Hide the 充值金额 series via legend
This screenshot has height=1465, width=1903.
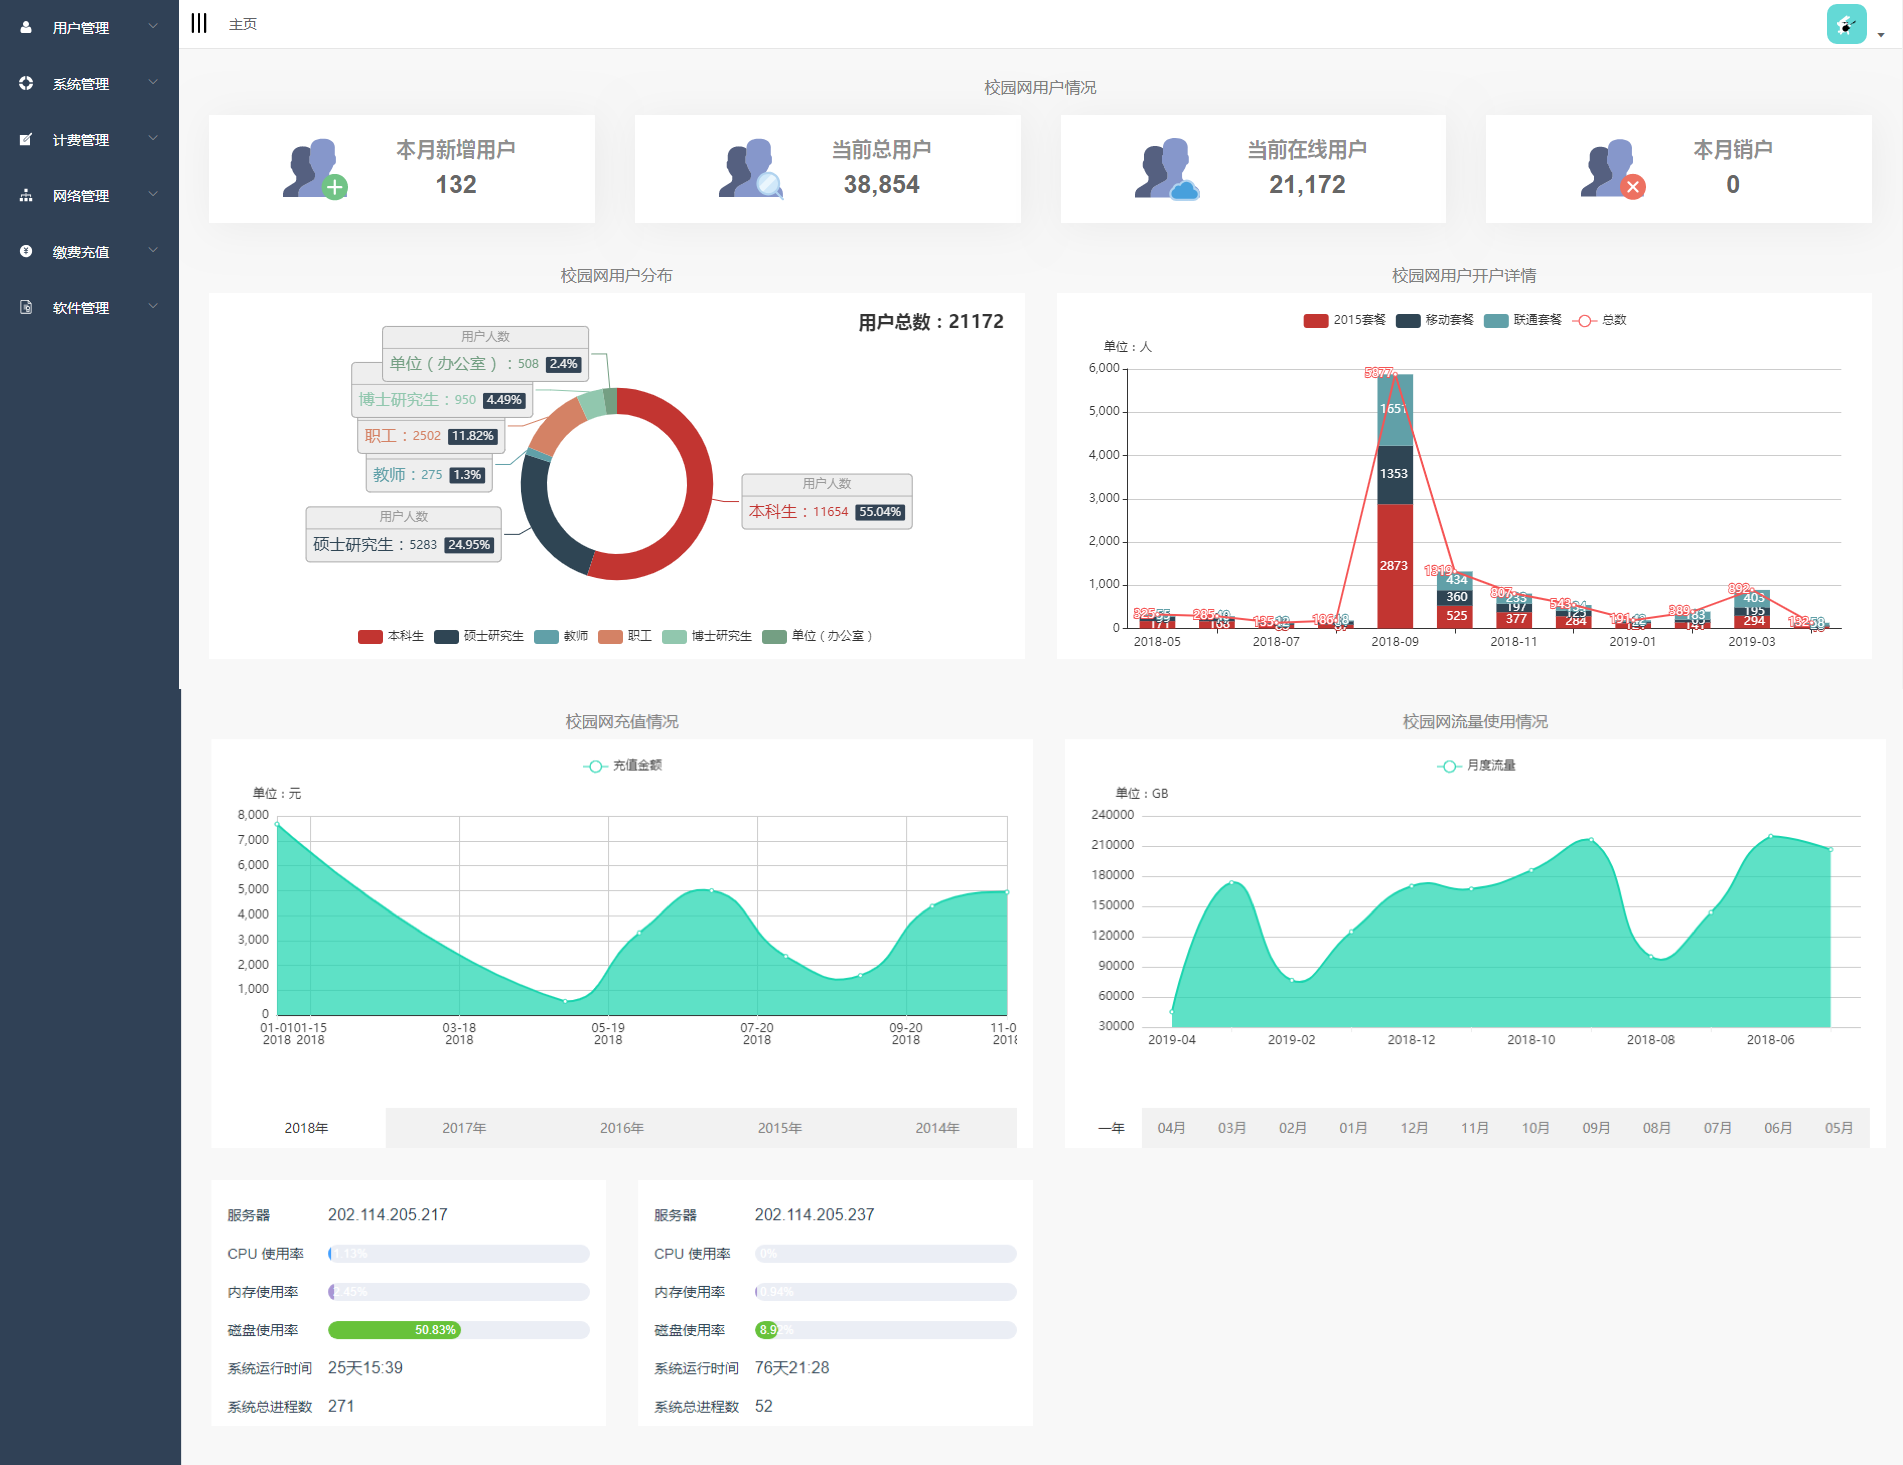pyautogui.click(x=622, y=766)
